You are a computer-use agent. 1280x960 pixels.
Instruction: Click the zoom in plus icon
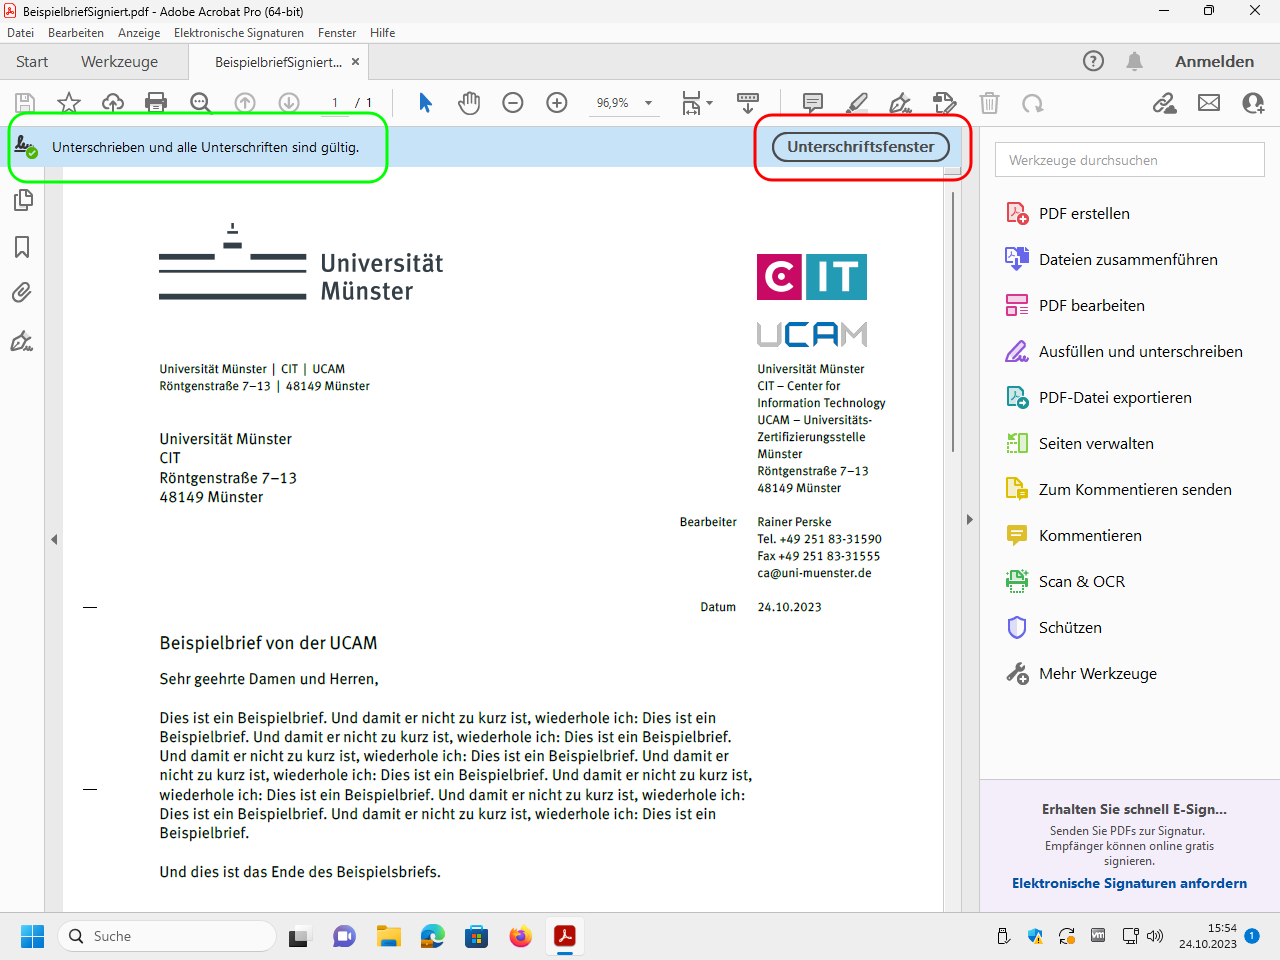click(x=557, y=102)
